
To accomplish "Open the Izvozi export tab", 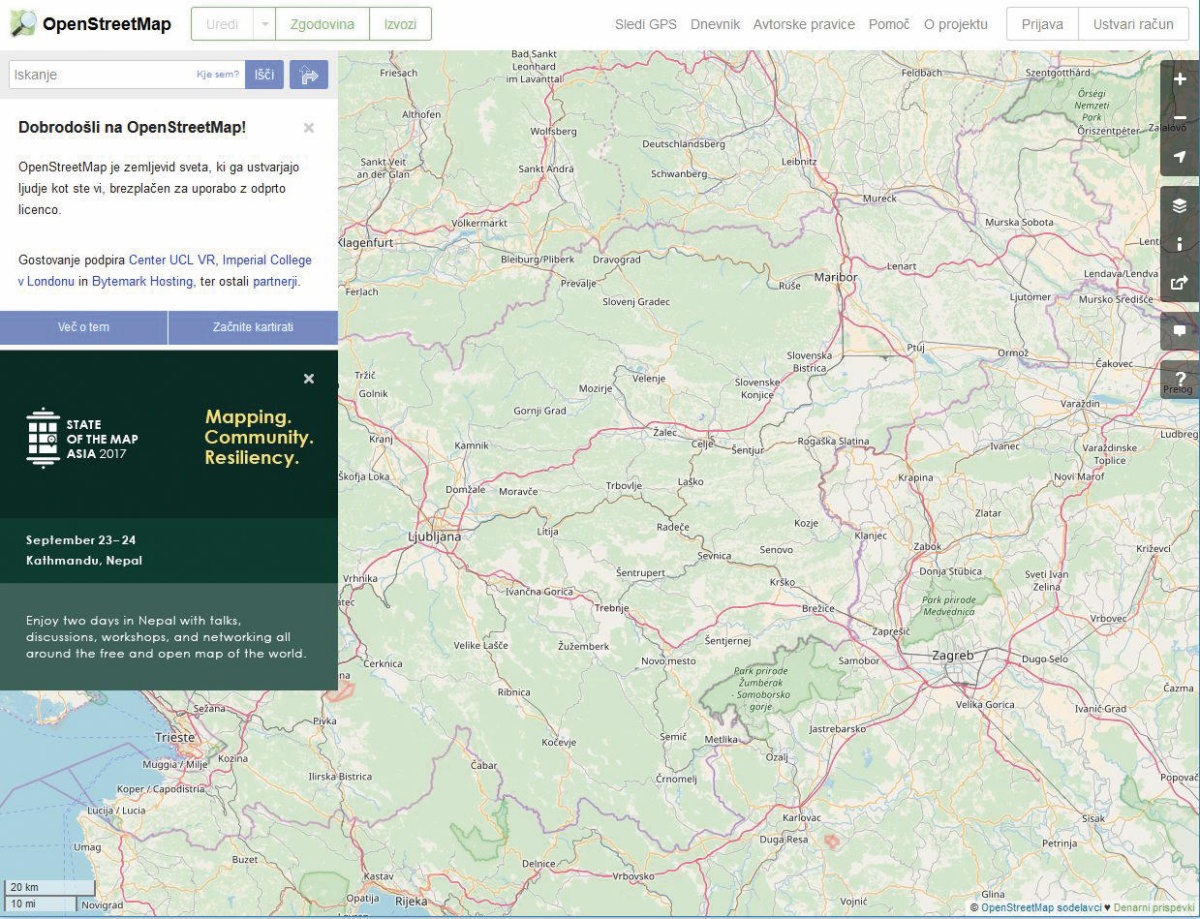I will (400, 24).
